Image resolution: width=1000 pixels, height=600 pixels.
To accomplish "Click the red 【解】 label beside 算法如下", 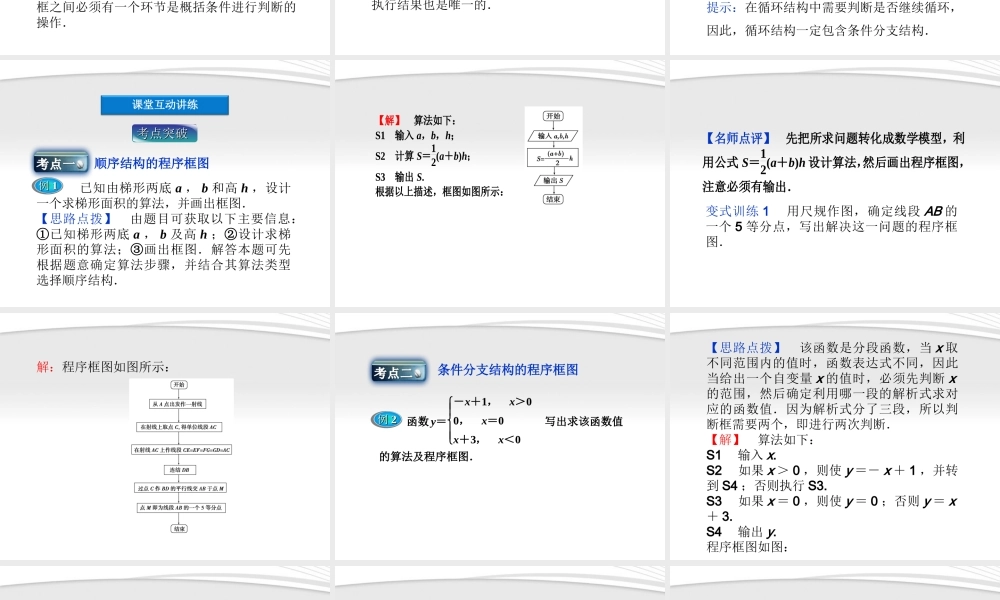I will click(389, 120).
